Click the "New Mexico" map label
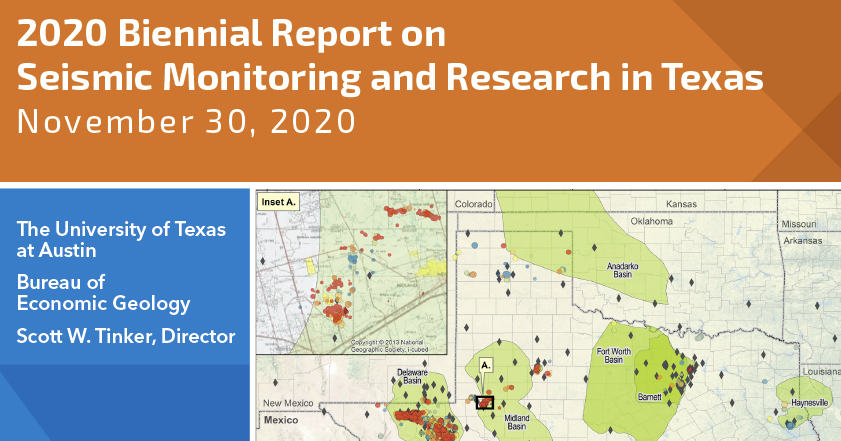 (288, 403)
